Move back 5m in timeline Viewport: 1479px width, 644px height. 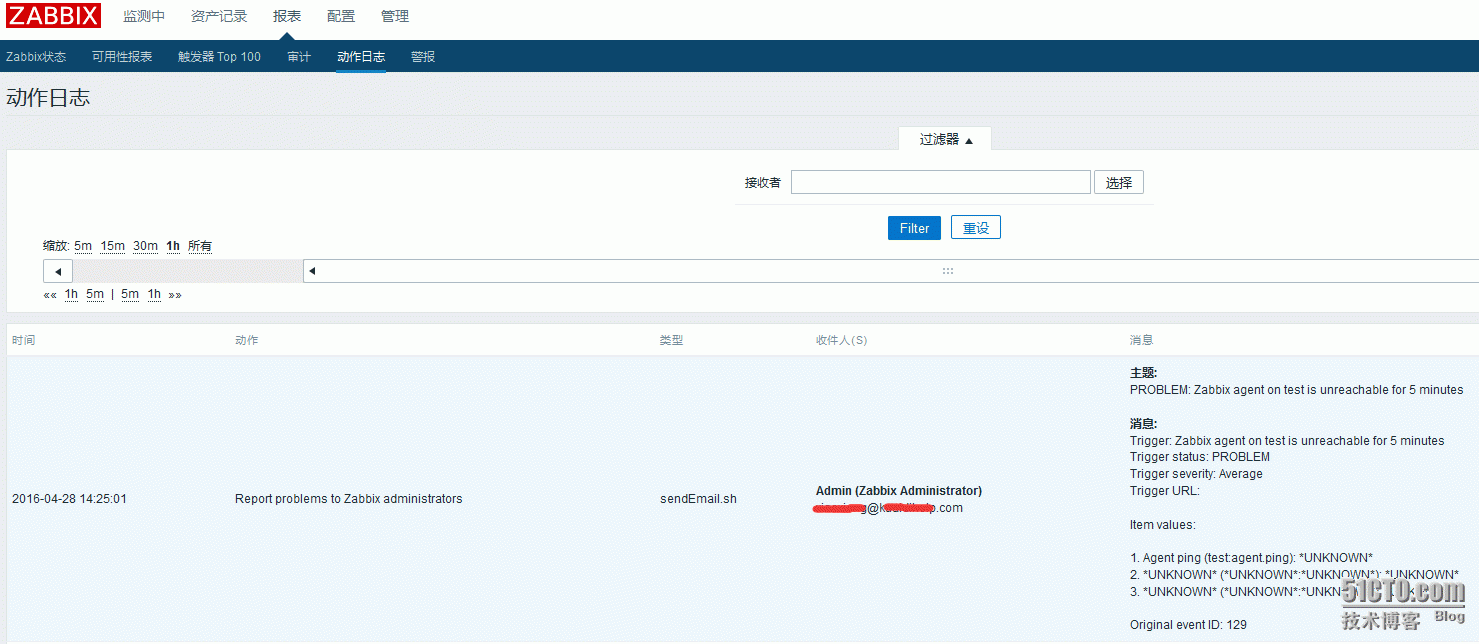pyautogui.click(x=95, y=295)
